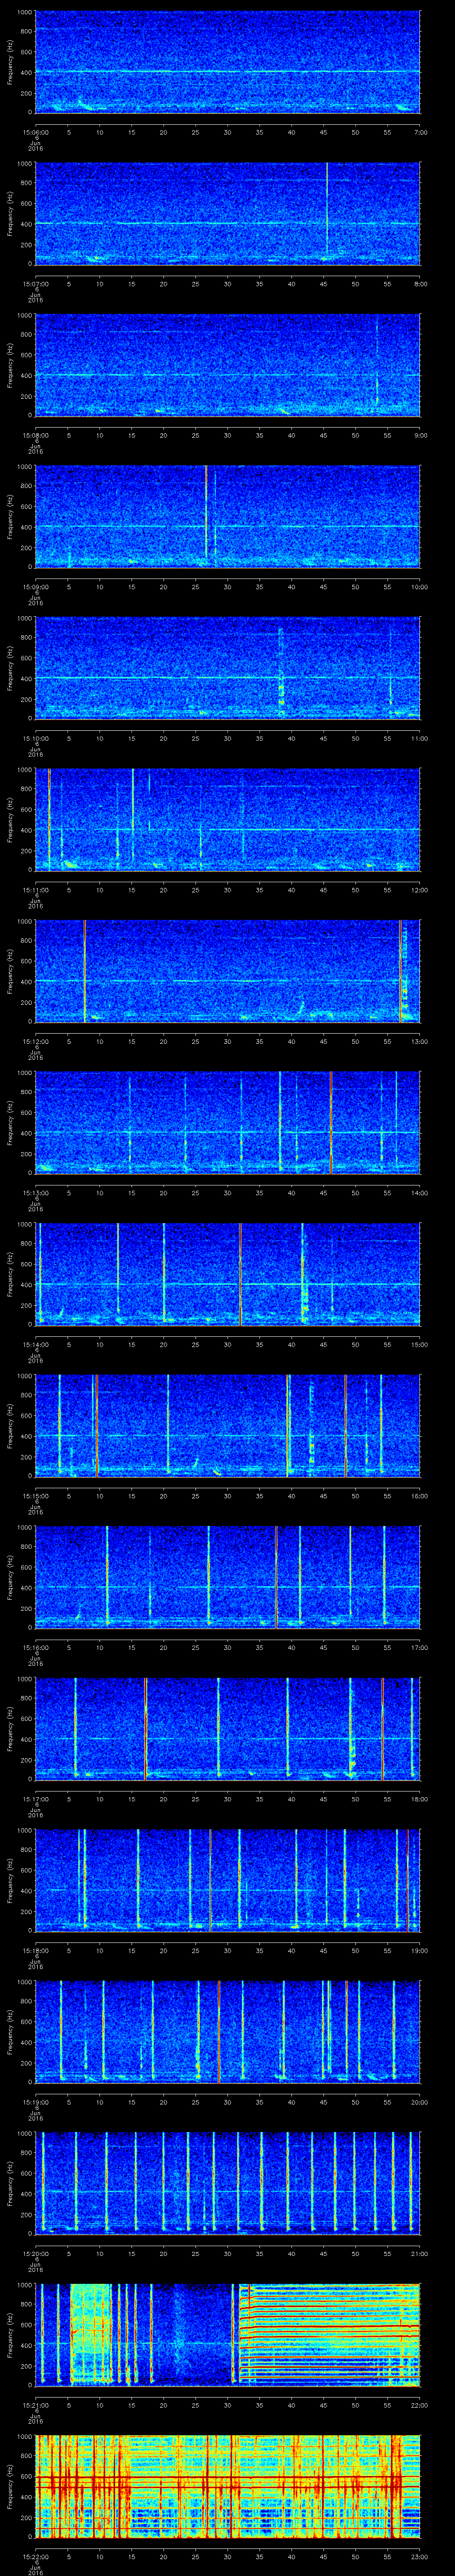This screenshot has width=455, height=2576.
Task: Click the 15:12:00 start time label
Action: (36, 1041)
